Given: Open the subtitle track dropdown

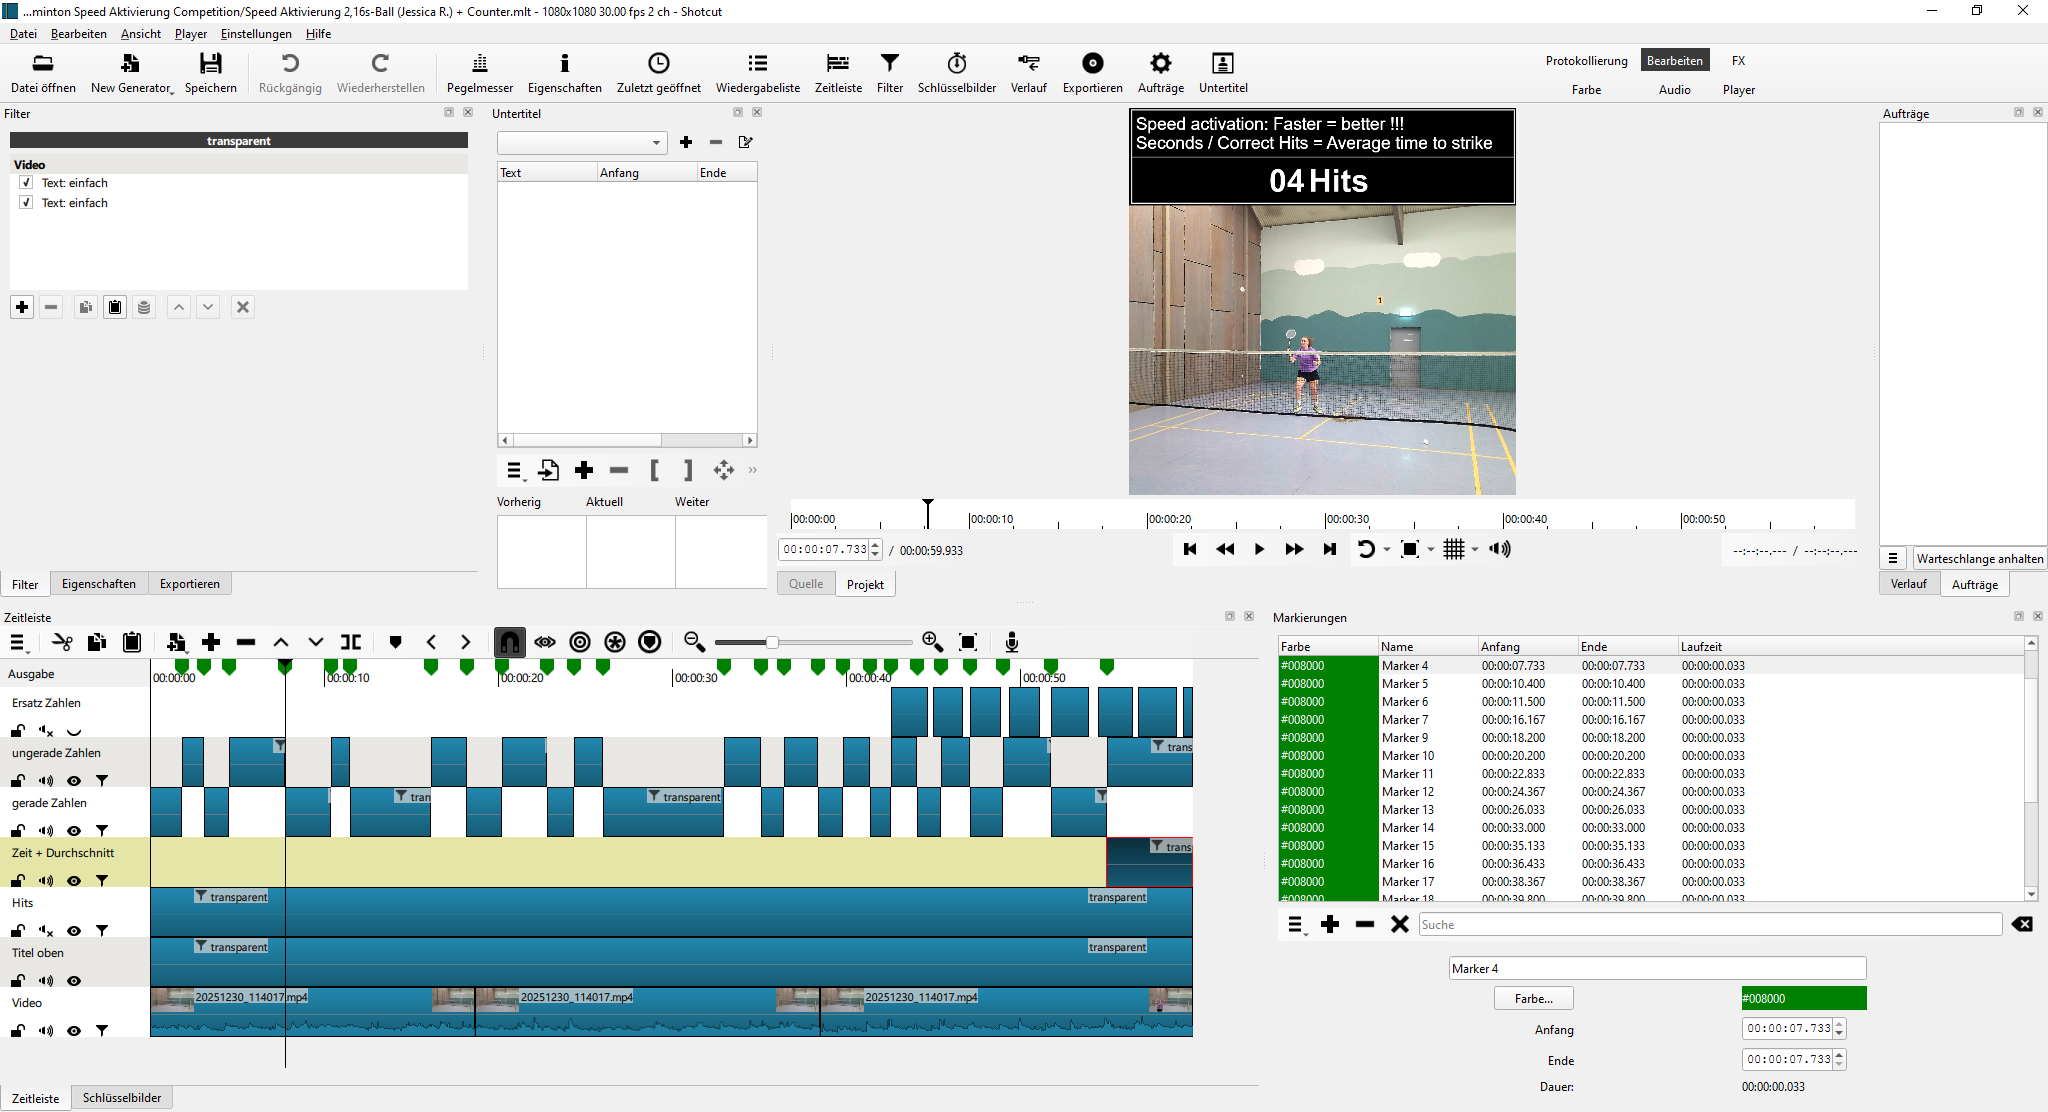Looking at the screenshot, I should [582, 143].
